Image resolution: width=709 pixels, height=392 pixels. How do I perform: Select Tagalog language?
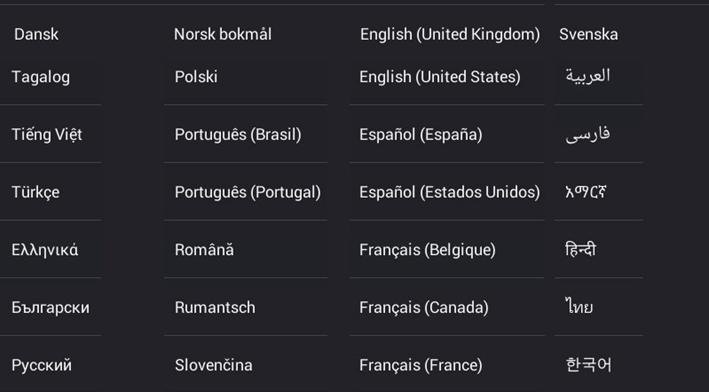click(x=41, y=77)
